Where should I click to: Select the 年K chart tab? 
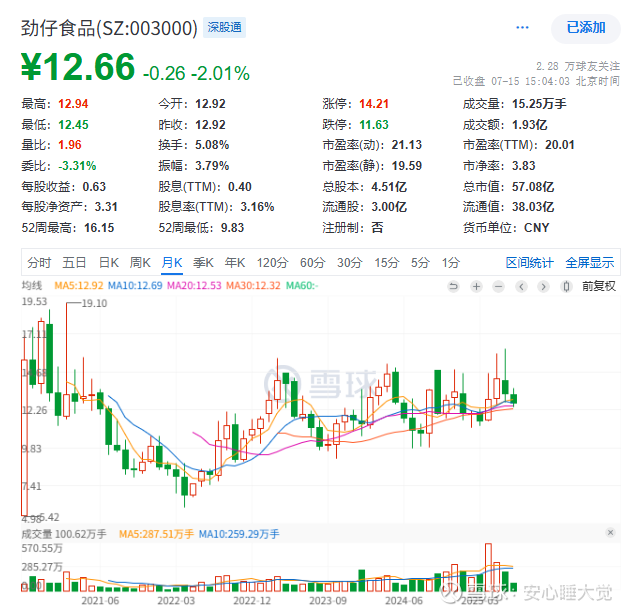tap(235, 263)
